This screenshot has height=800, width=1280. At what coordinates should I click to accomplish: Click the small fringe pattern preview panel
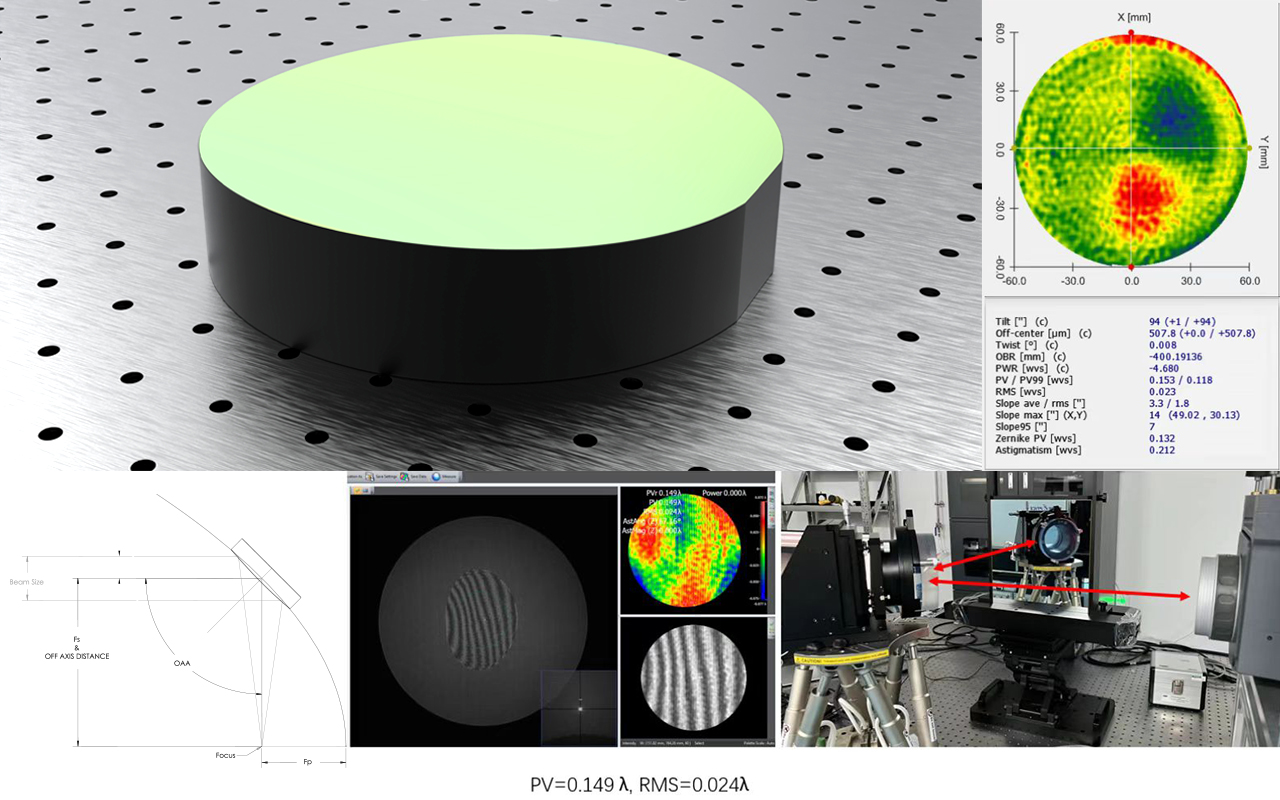[x=692, y=678]
